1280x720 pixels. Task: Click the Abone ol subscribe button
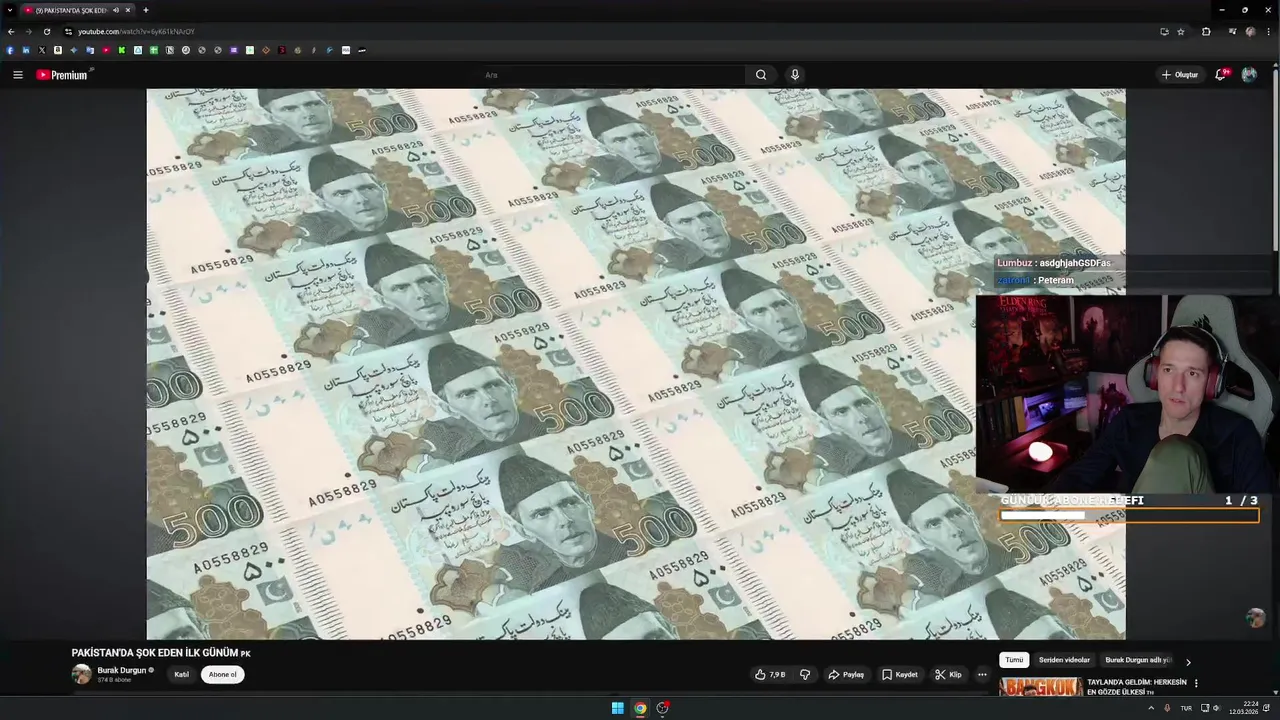click(x=223, y=675)
